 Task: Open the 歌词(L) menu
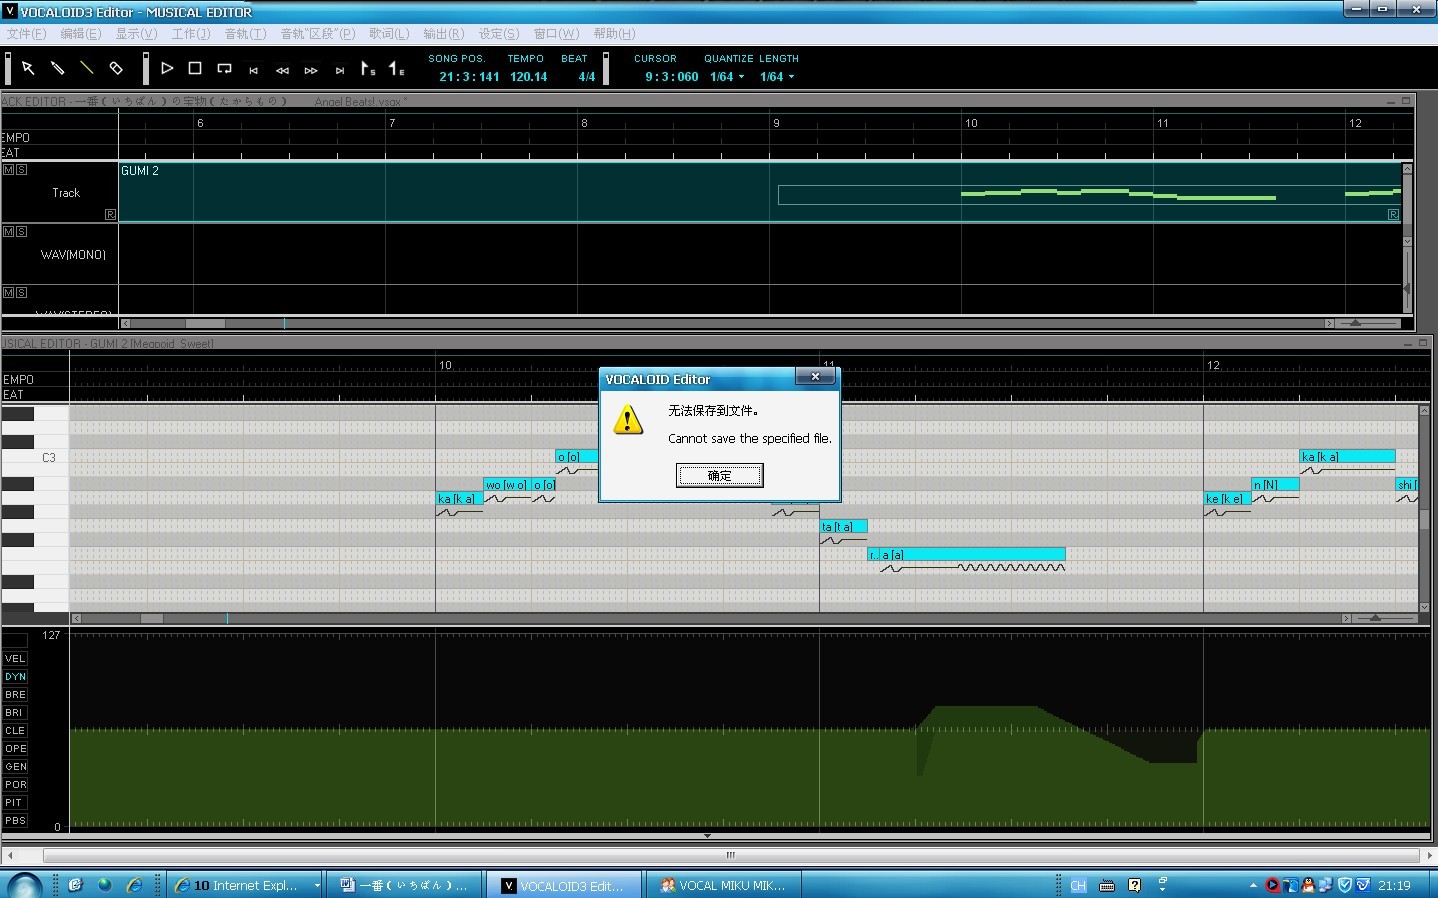click(389, 34)
